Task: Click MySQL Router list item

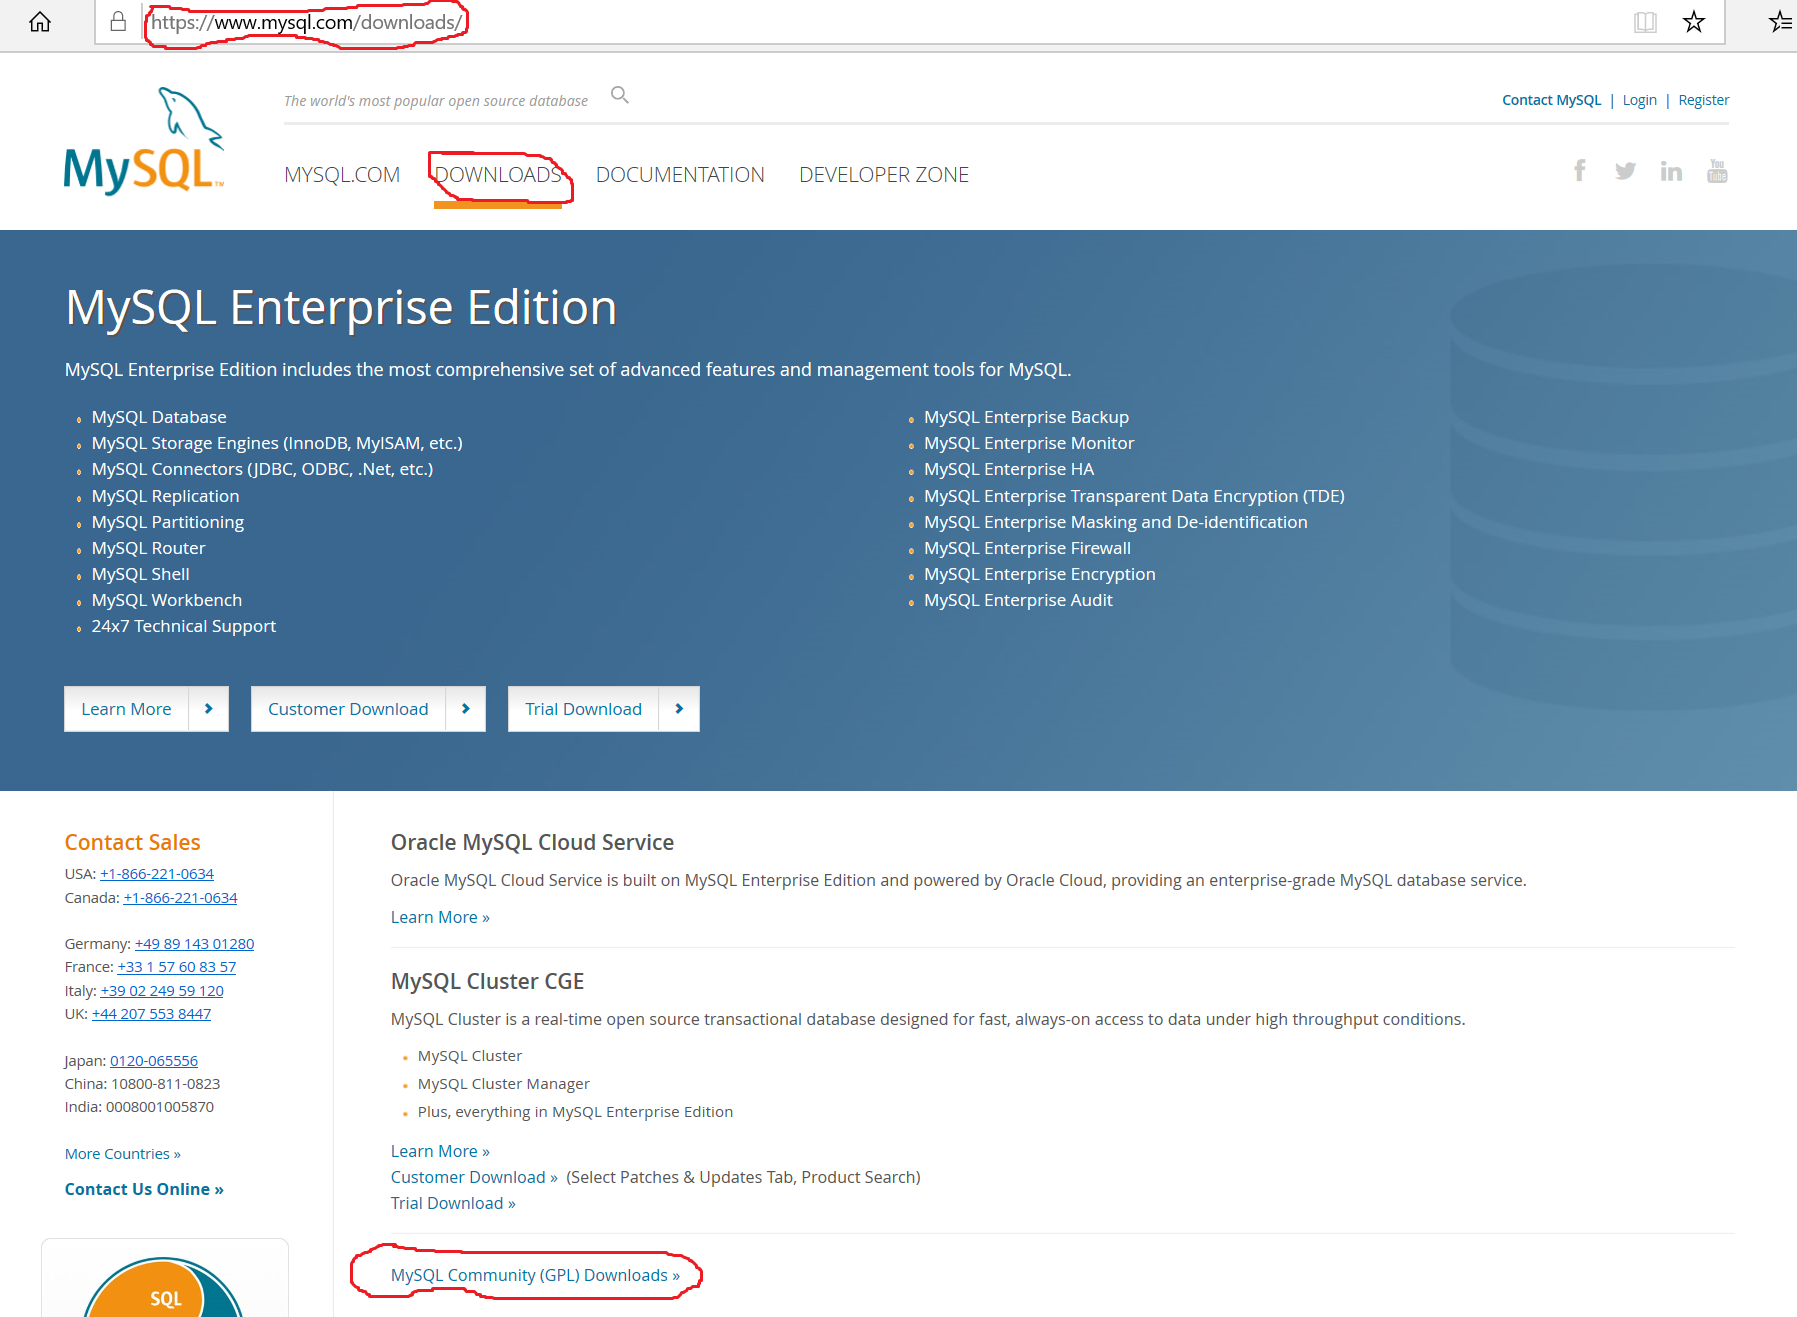Action: pyautogui.click(x=148, y=548)
